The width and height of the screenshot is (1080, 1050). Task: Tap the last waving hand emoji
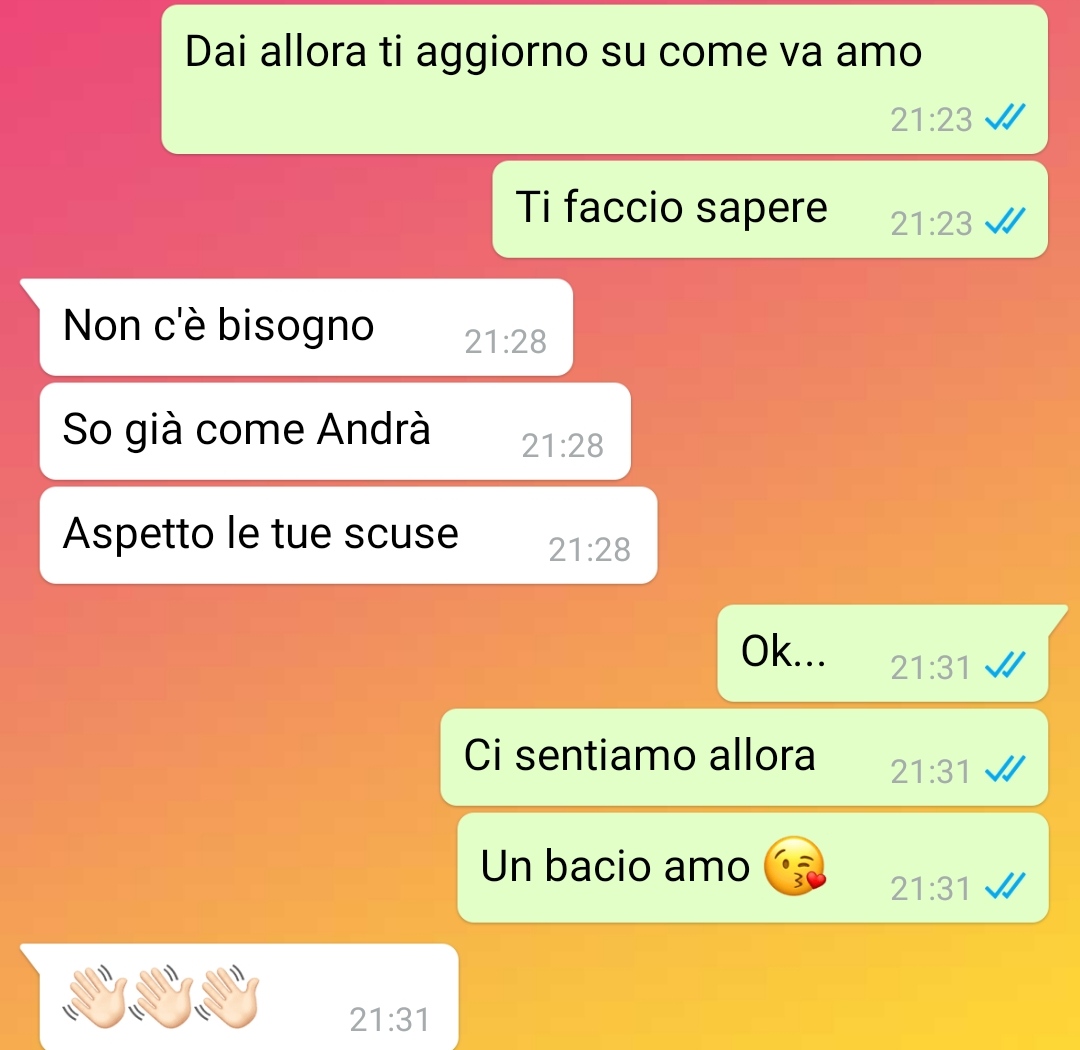coord(227,997)
